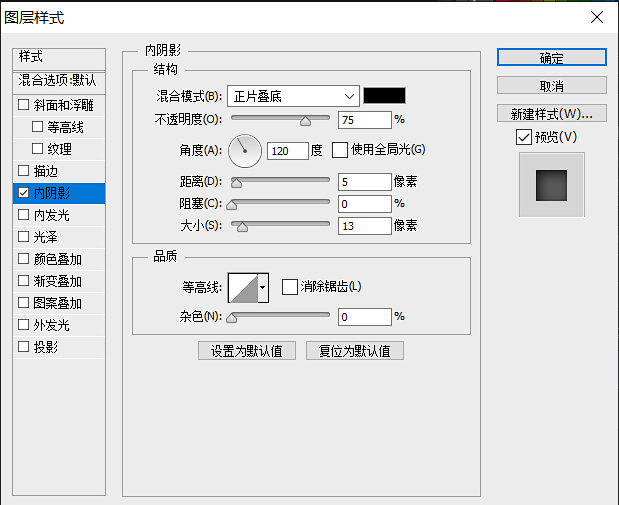619x505 pixels.
Task: Check the 等高线 sub-style checkbox
Action: (x=37, y=127)
